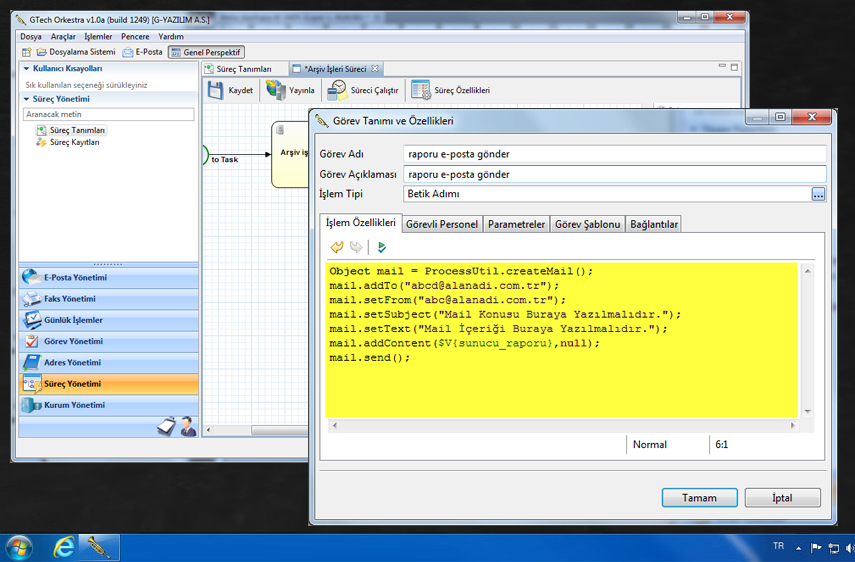Open Faks Yönetimi module

coord(109,299)
